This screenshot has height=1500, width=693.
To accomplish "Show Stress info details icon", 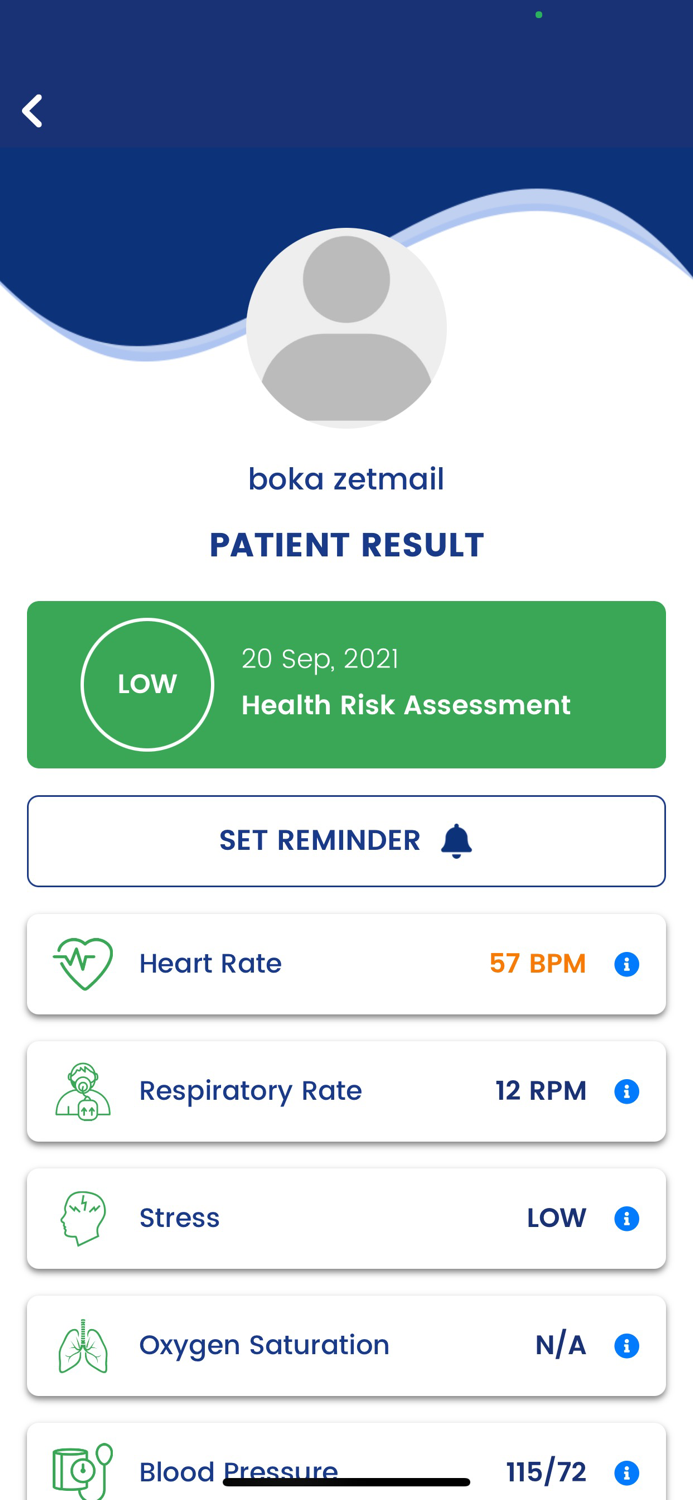I will [x=627, y=1218].
